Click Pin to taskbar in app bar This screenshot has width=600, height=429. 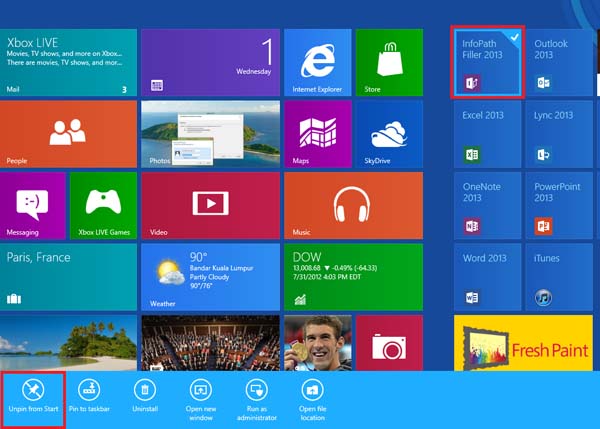coord(89,396)
